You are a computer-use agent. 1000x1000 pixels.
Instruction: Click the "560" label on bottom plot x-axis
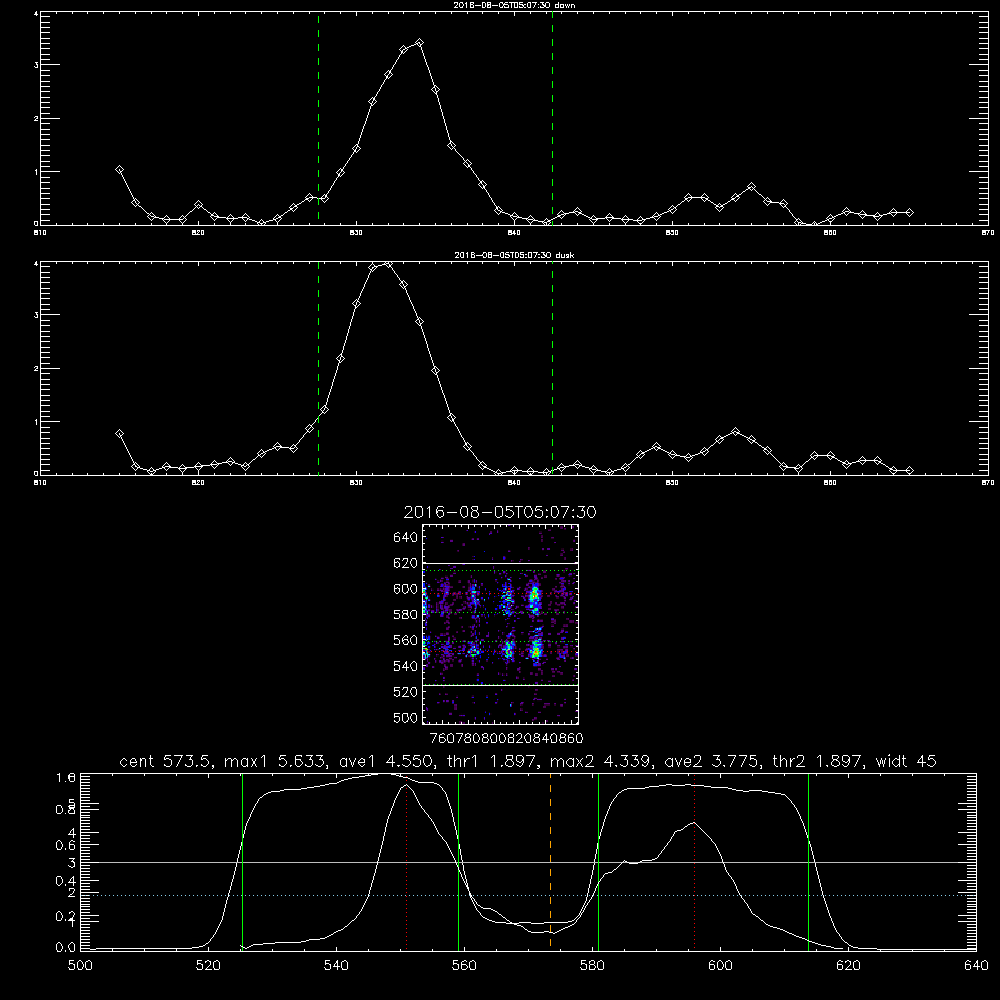pyautogui.click(x=464, y=966)
